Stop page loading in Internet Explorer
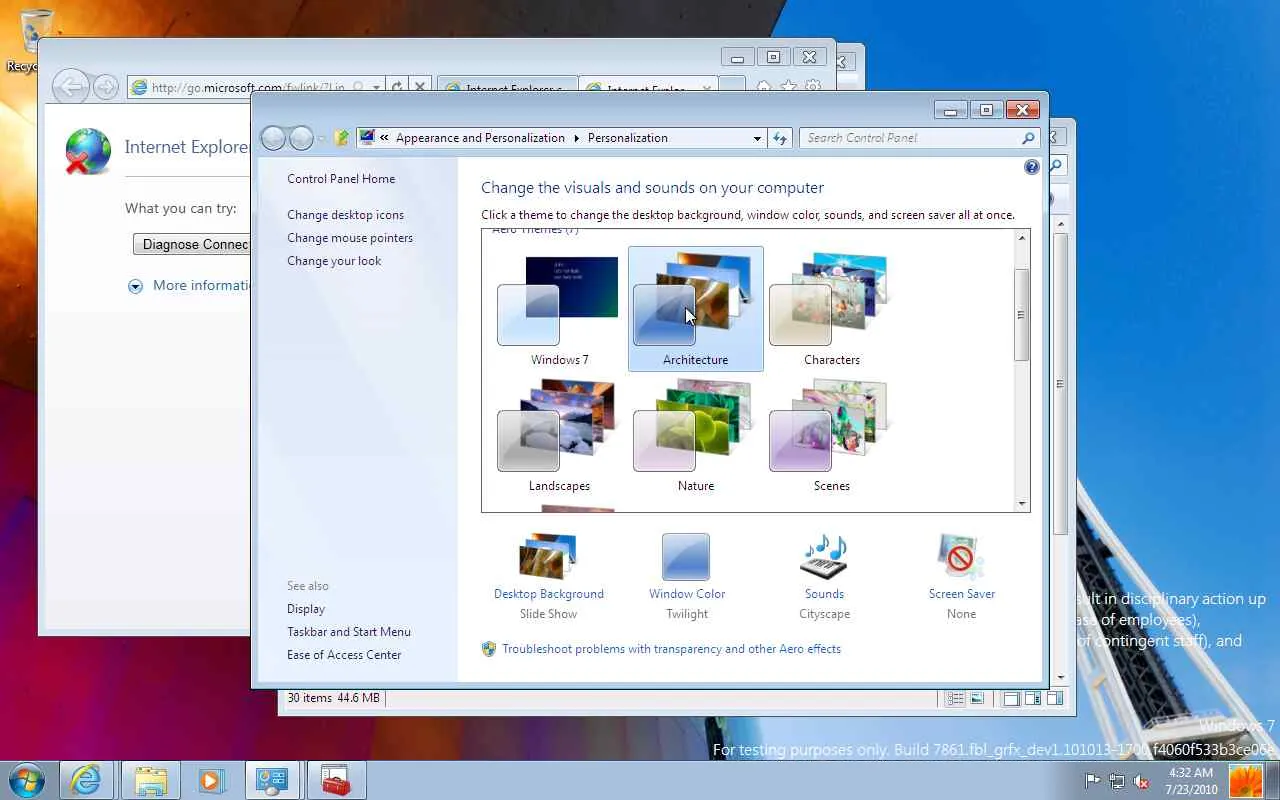Viewport: 1280px width, 800px height. point(420,87)
